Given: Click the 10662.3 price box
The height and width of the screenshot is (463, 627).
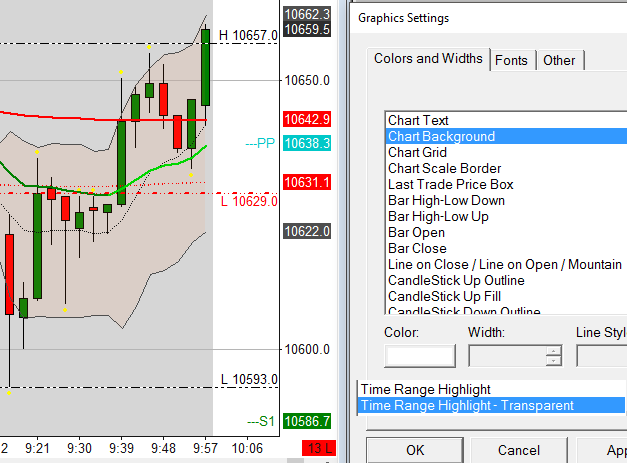Looking at the screenshot, I should point(307,14).
